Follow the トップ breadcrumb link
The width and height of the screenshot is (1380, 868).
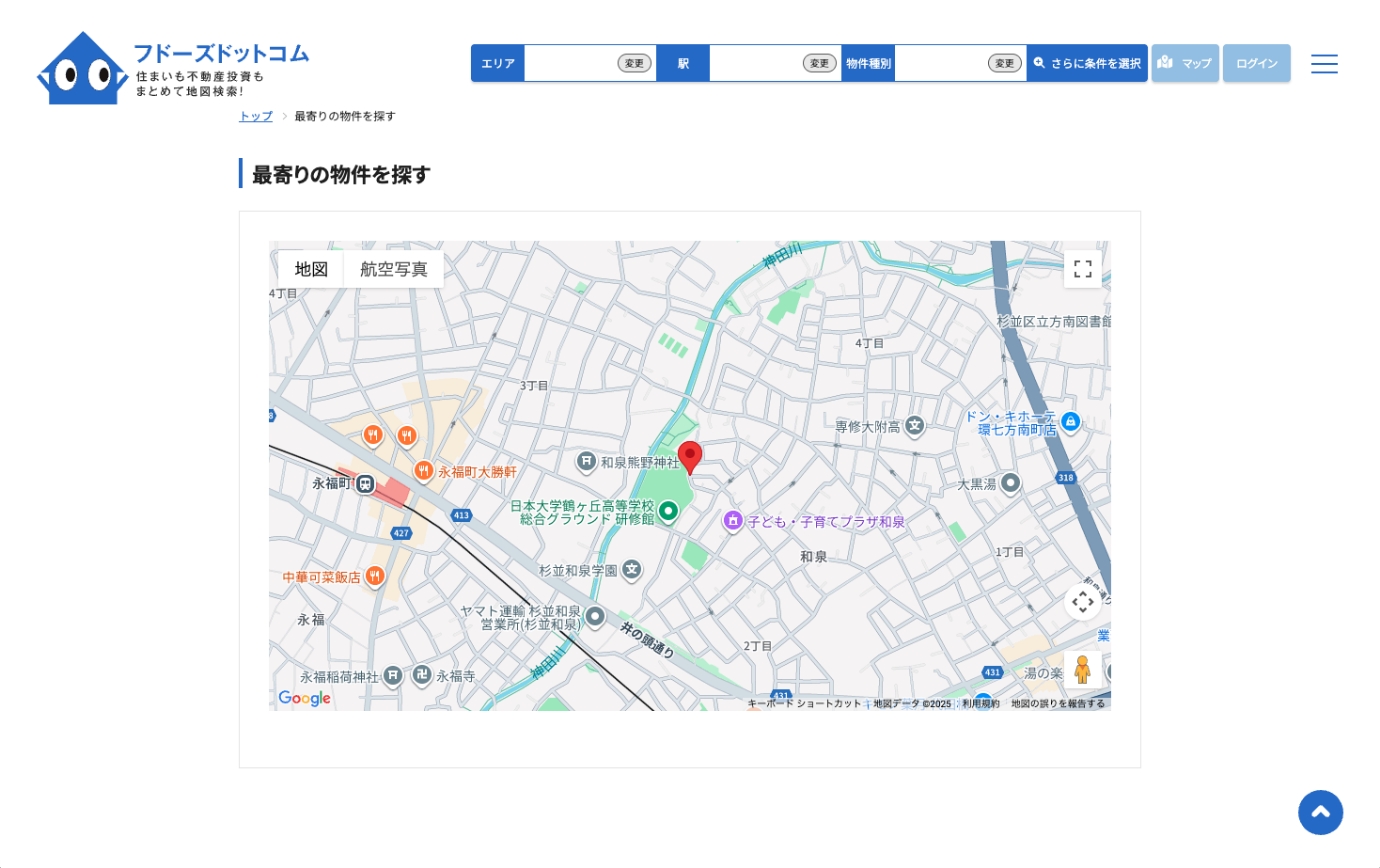pos(255,116)
